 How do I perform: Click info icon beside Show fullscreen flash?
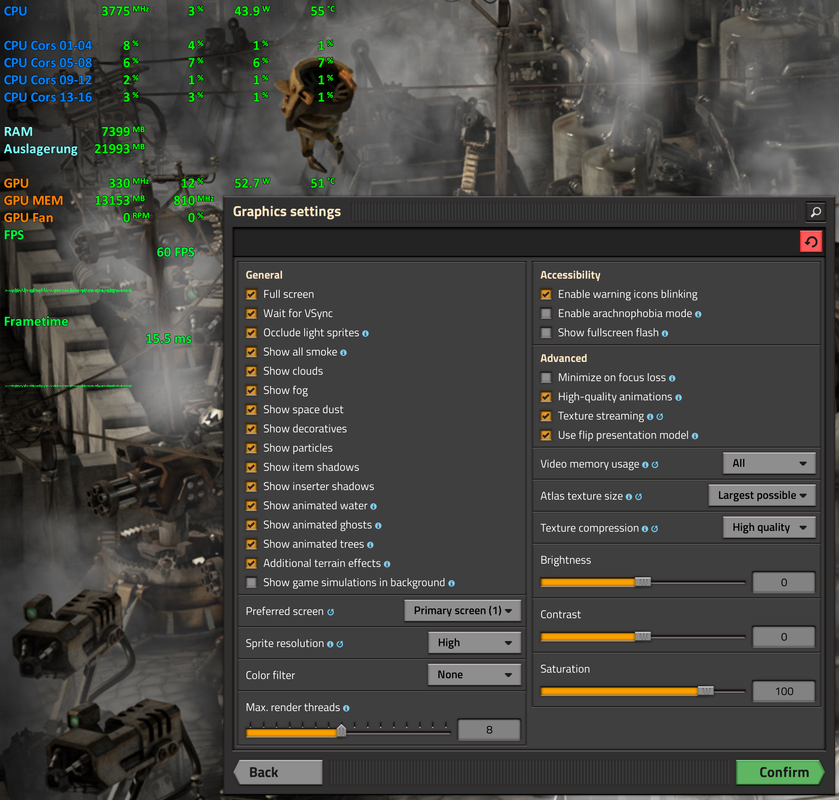point(665,333)
